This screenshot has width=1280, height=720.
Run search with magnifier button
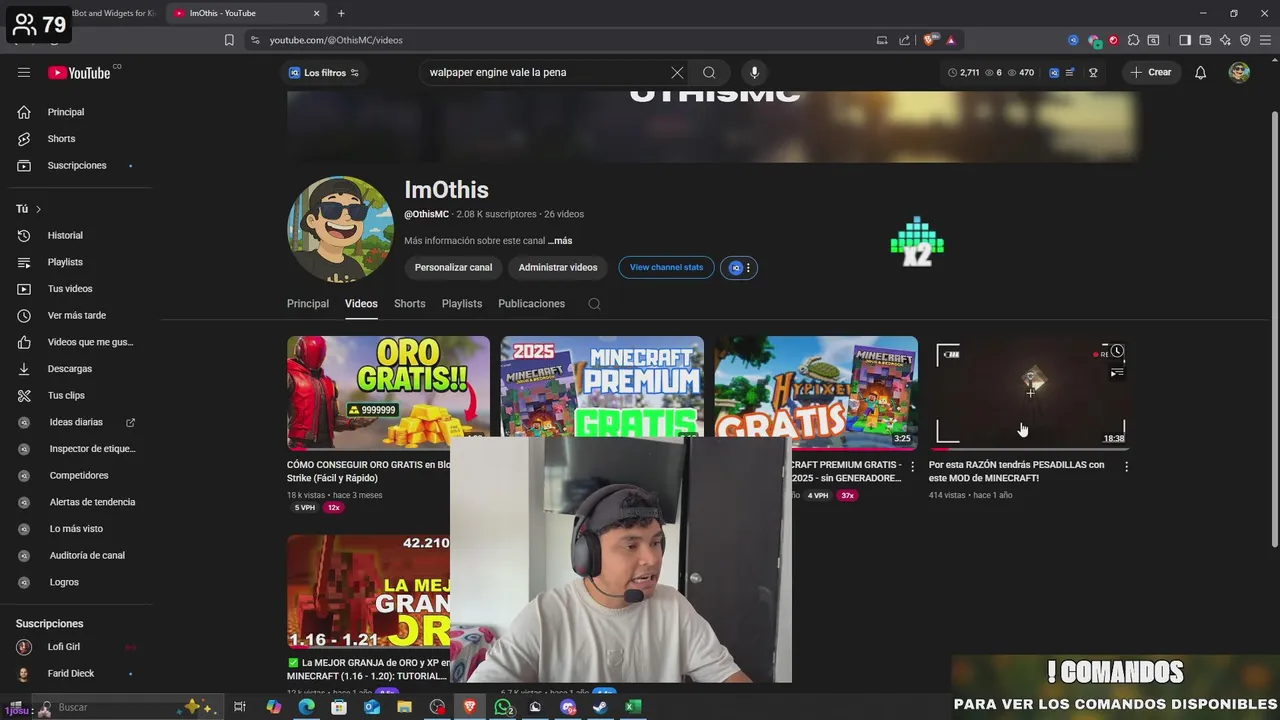(x=709, y=72)
